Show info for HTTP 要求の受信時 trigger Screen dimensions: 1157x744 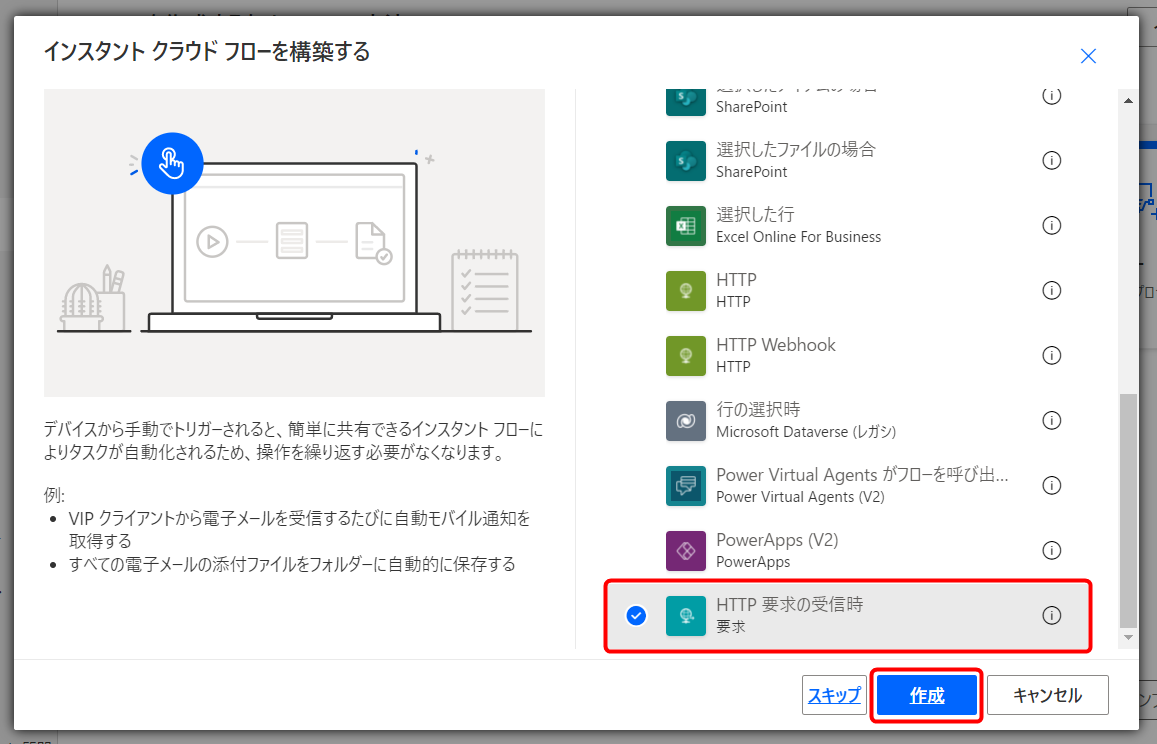(x=1051, y=615)
